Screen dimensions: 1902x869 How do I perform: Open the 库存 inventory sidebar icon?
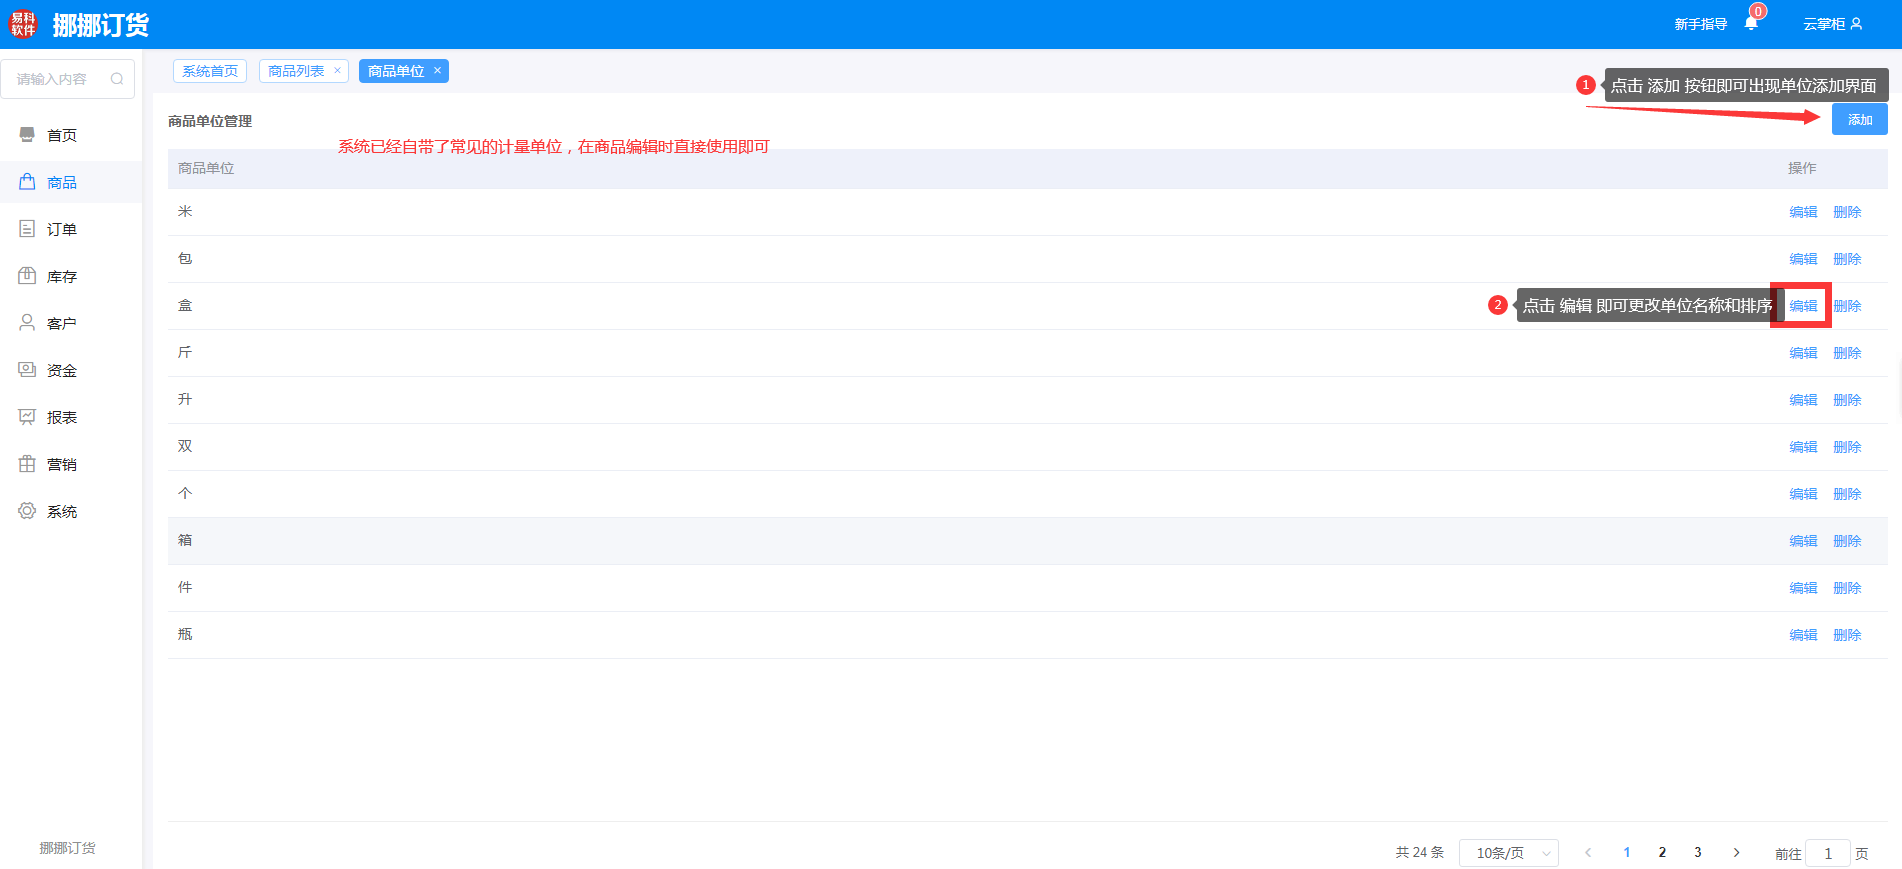coord(27,276)
